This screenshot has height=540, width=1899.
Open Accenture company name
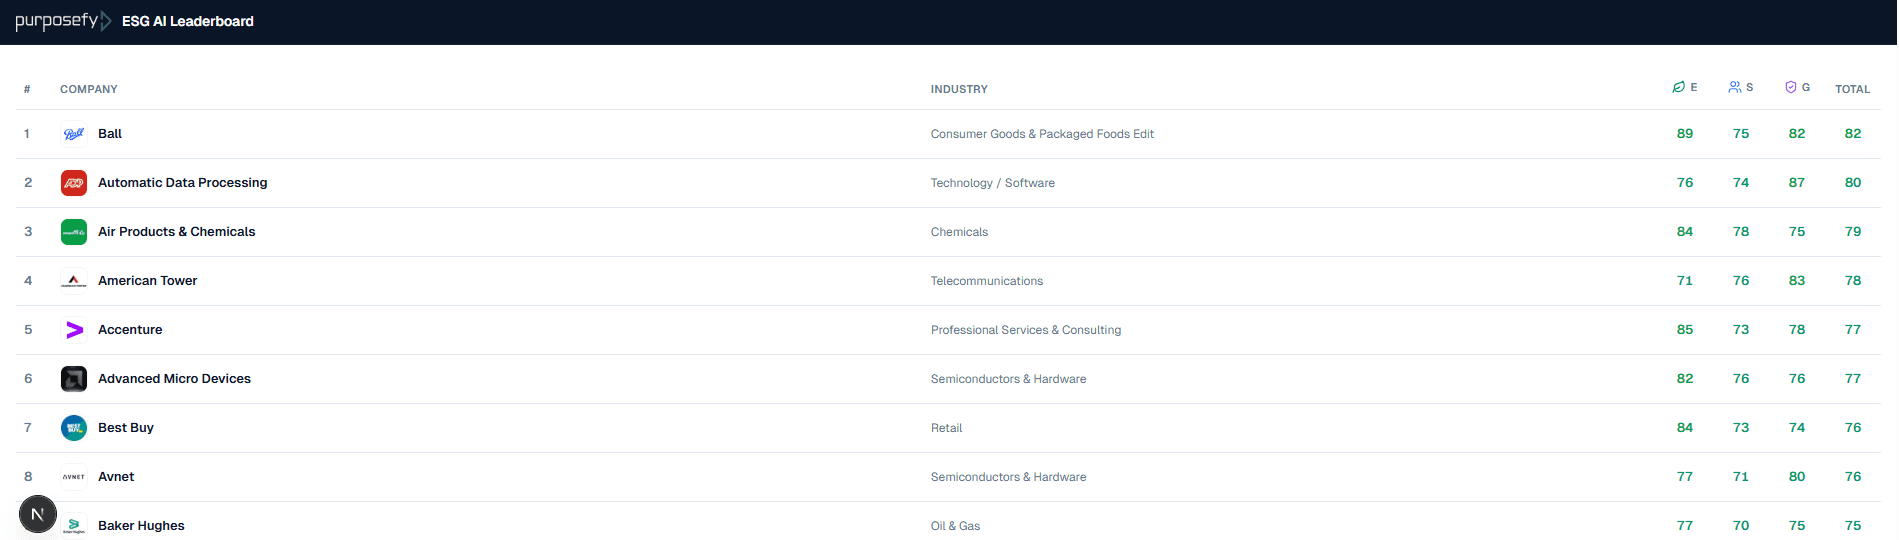coord(130,330)
